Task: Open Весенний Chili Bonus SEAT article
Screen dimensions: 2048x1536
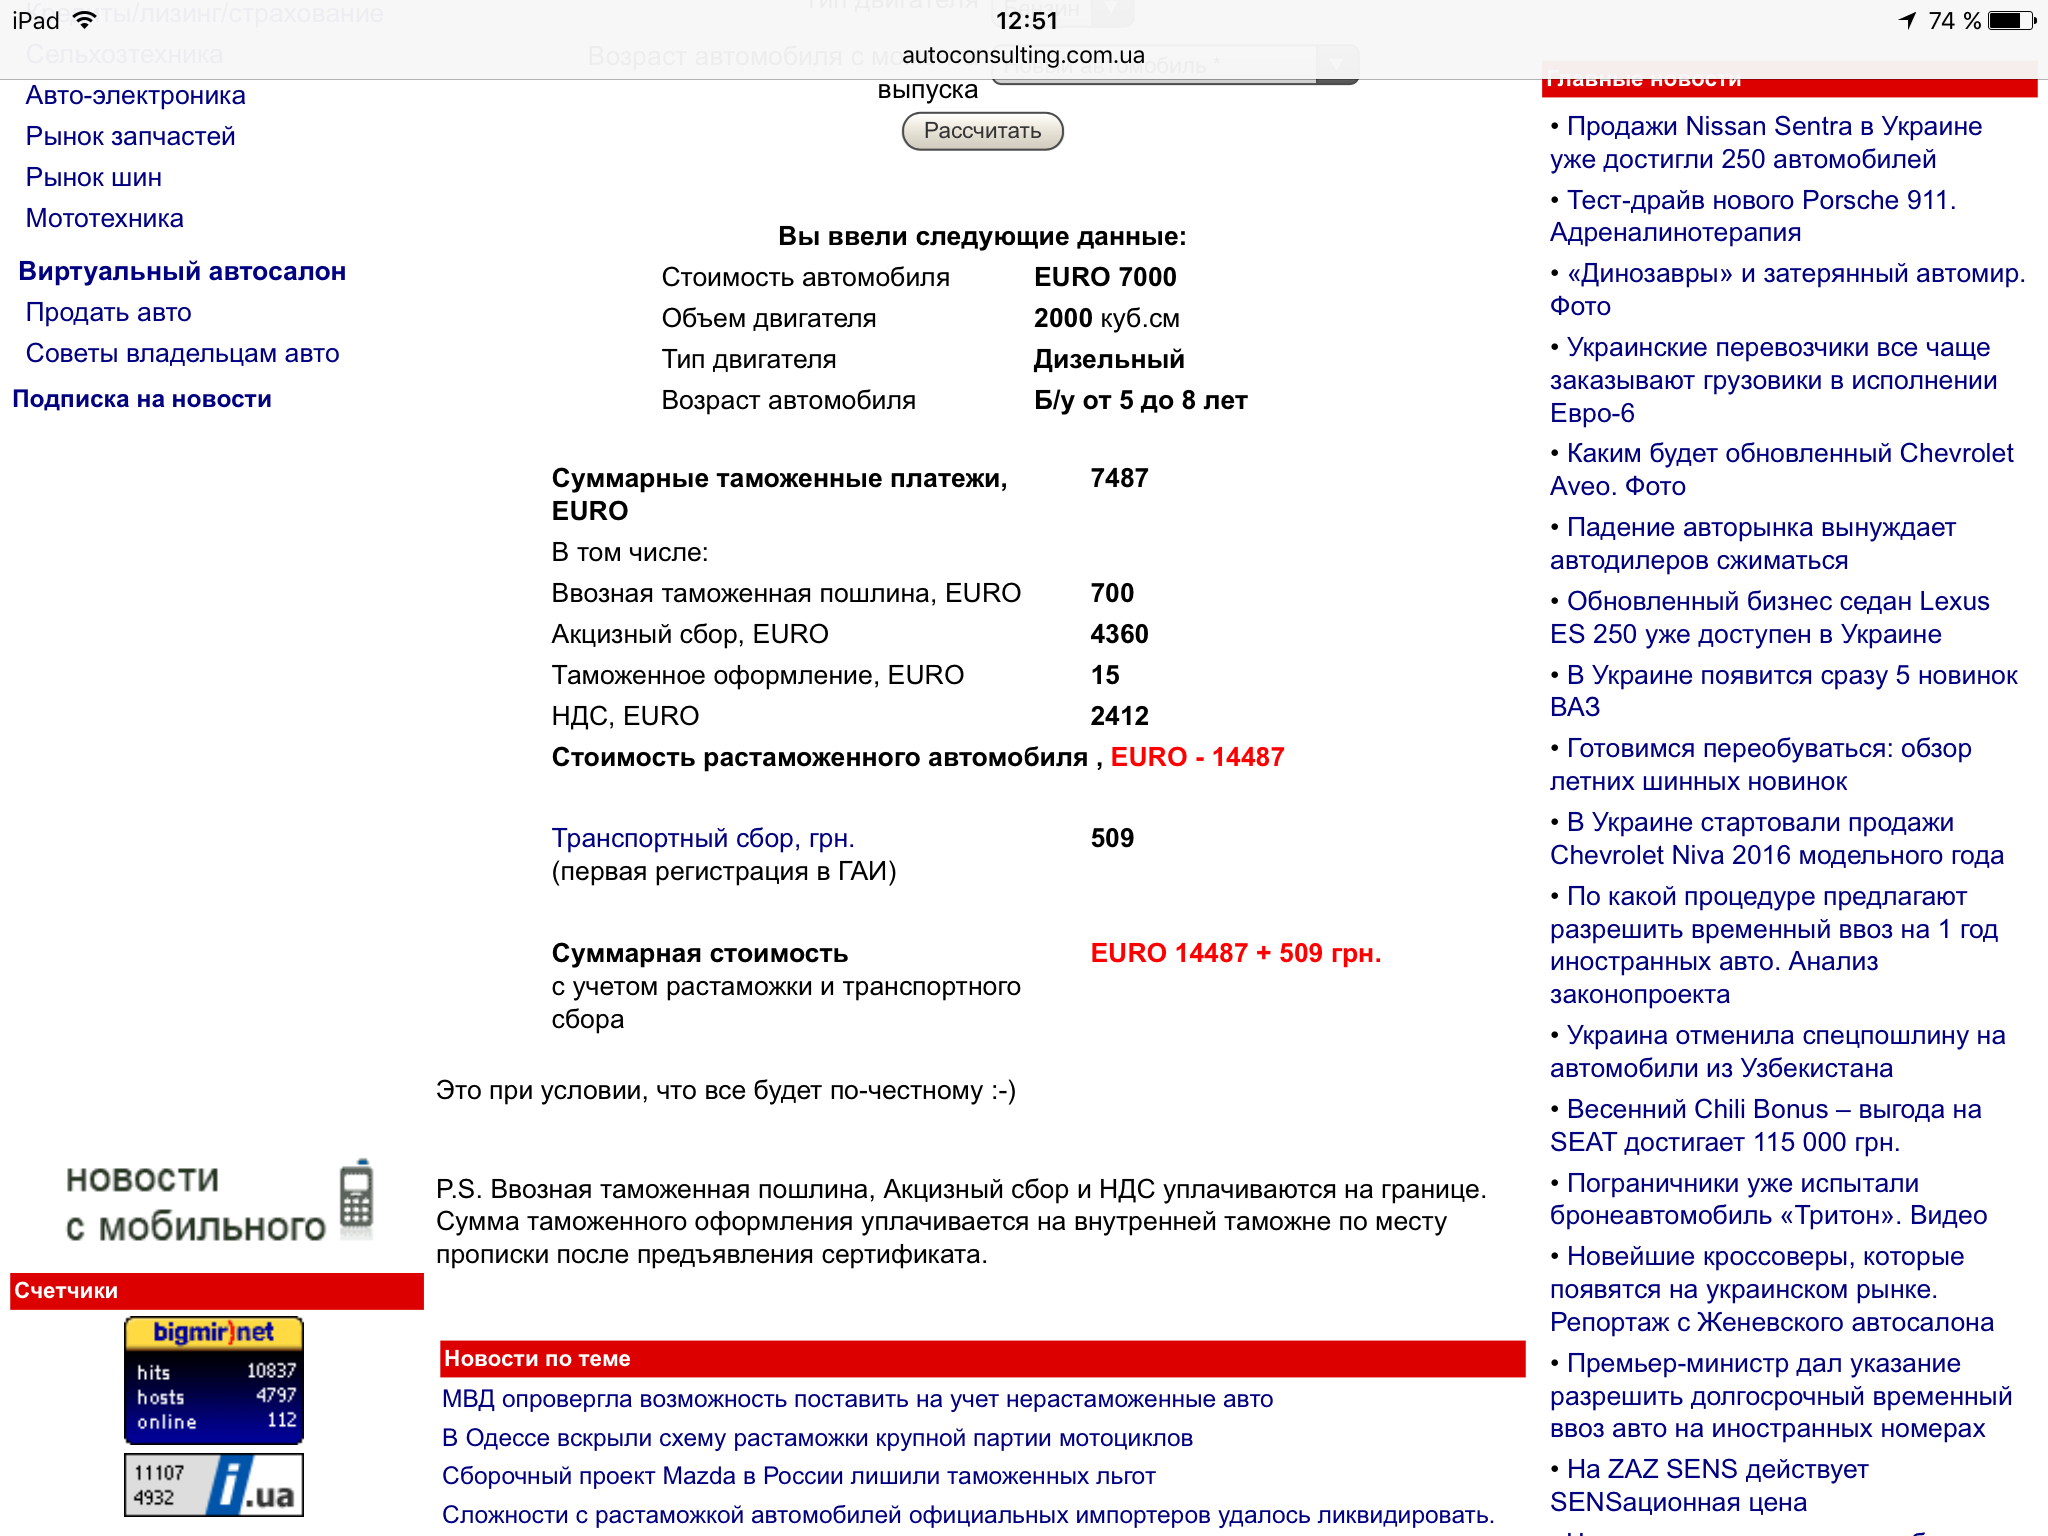Action: point(1766,1126)
